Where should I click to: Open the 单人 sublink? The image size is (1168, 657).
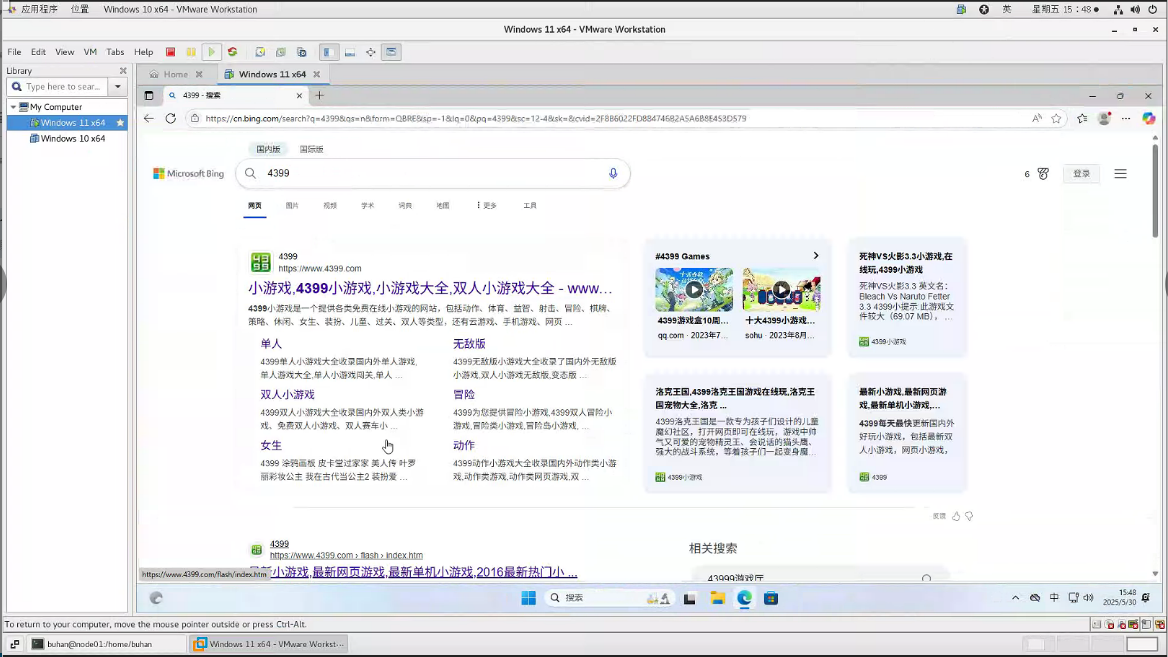[271, 343]
